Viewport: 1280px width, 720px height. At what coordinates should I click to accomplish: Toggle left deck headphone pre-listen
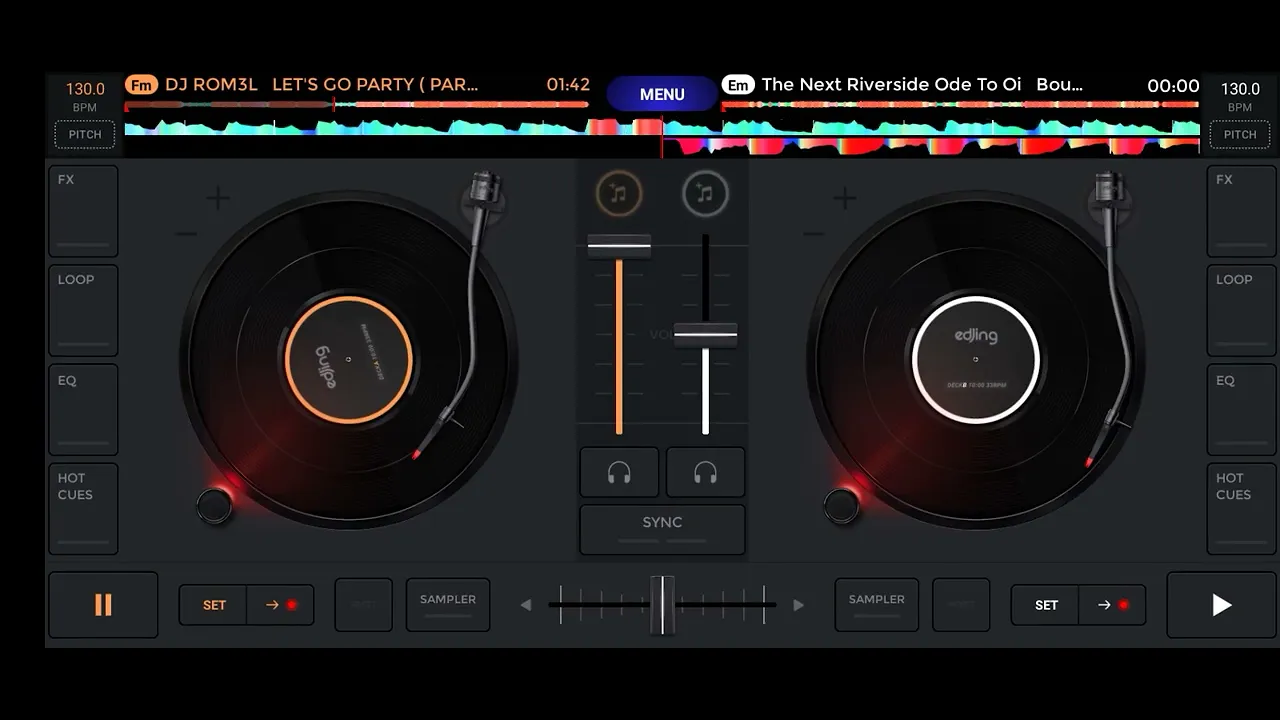(x=619, y=472)
